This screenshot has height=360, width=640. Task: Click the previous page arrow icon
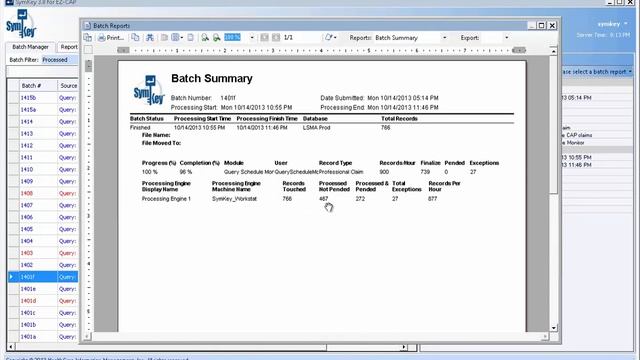click(x=264, y=38)
